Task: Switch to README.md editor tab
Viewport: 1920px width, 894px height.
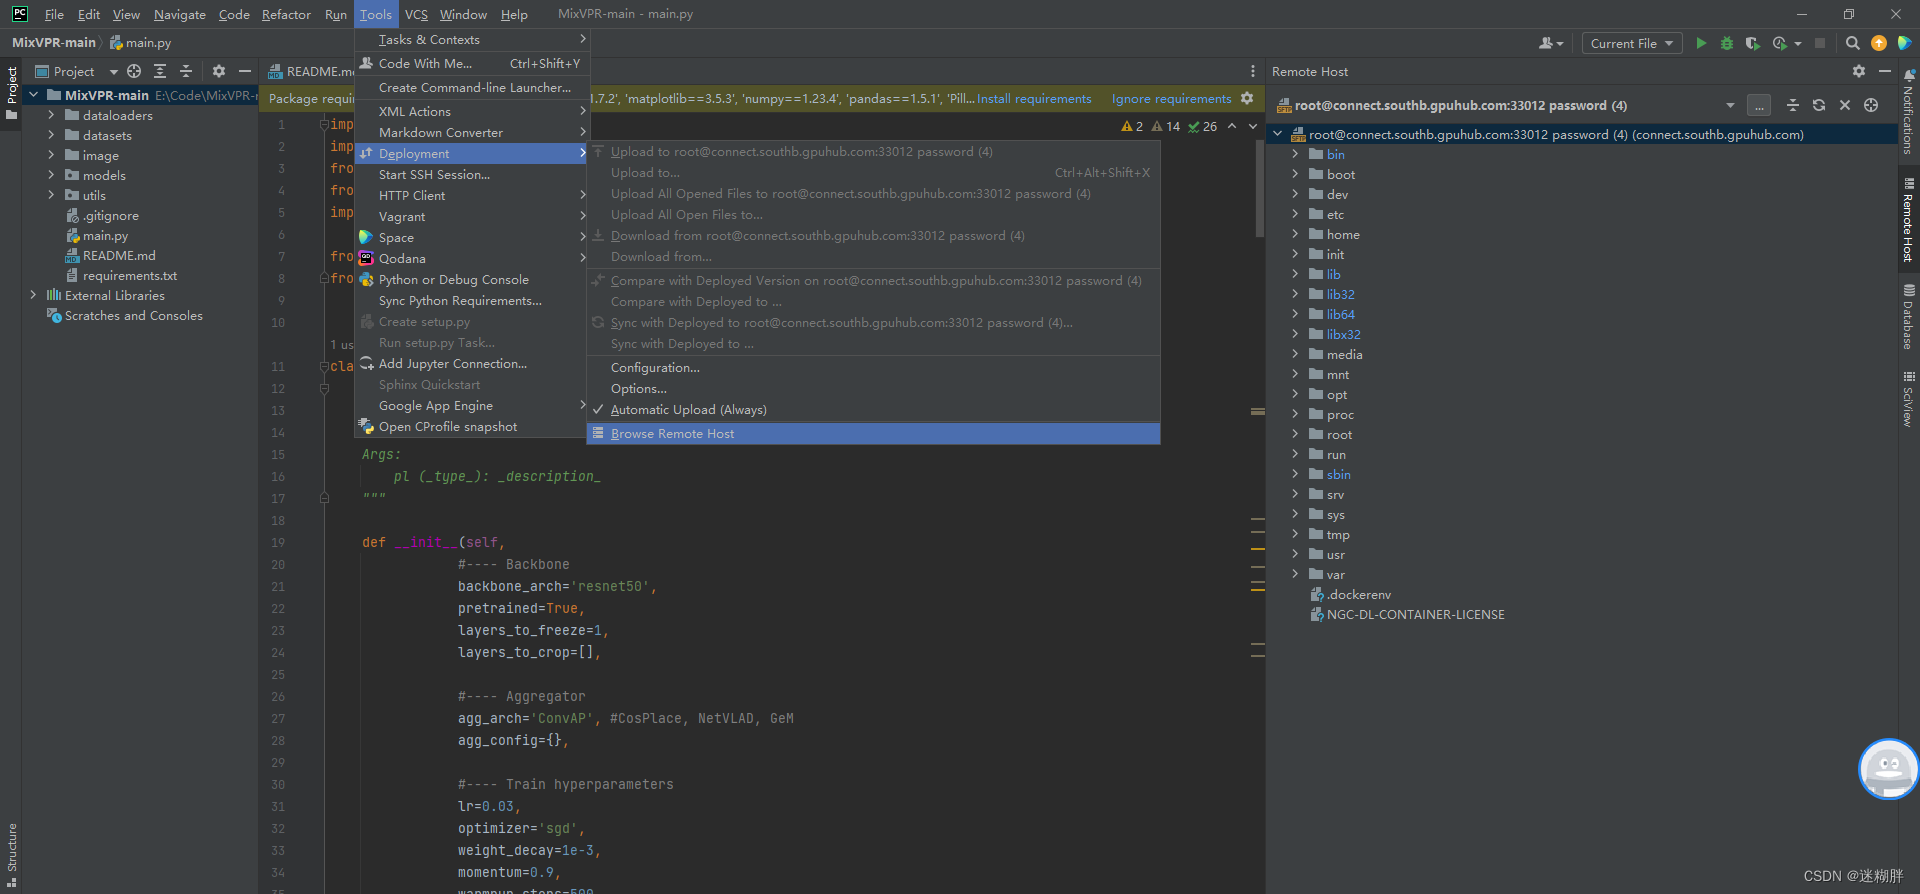Action: tap(310, 71)
